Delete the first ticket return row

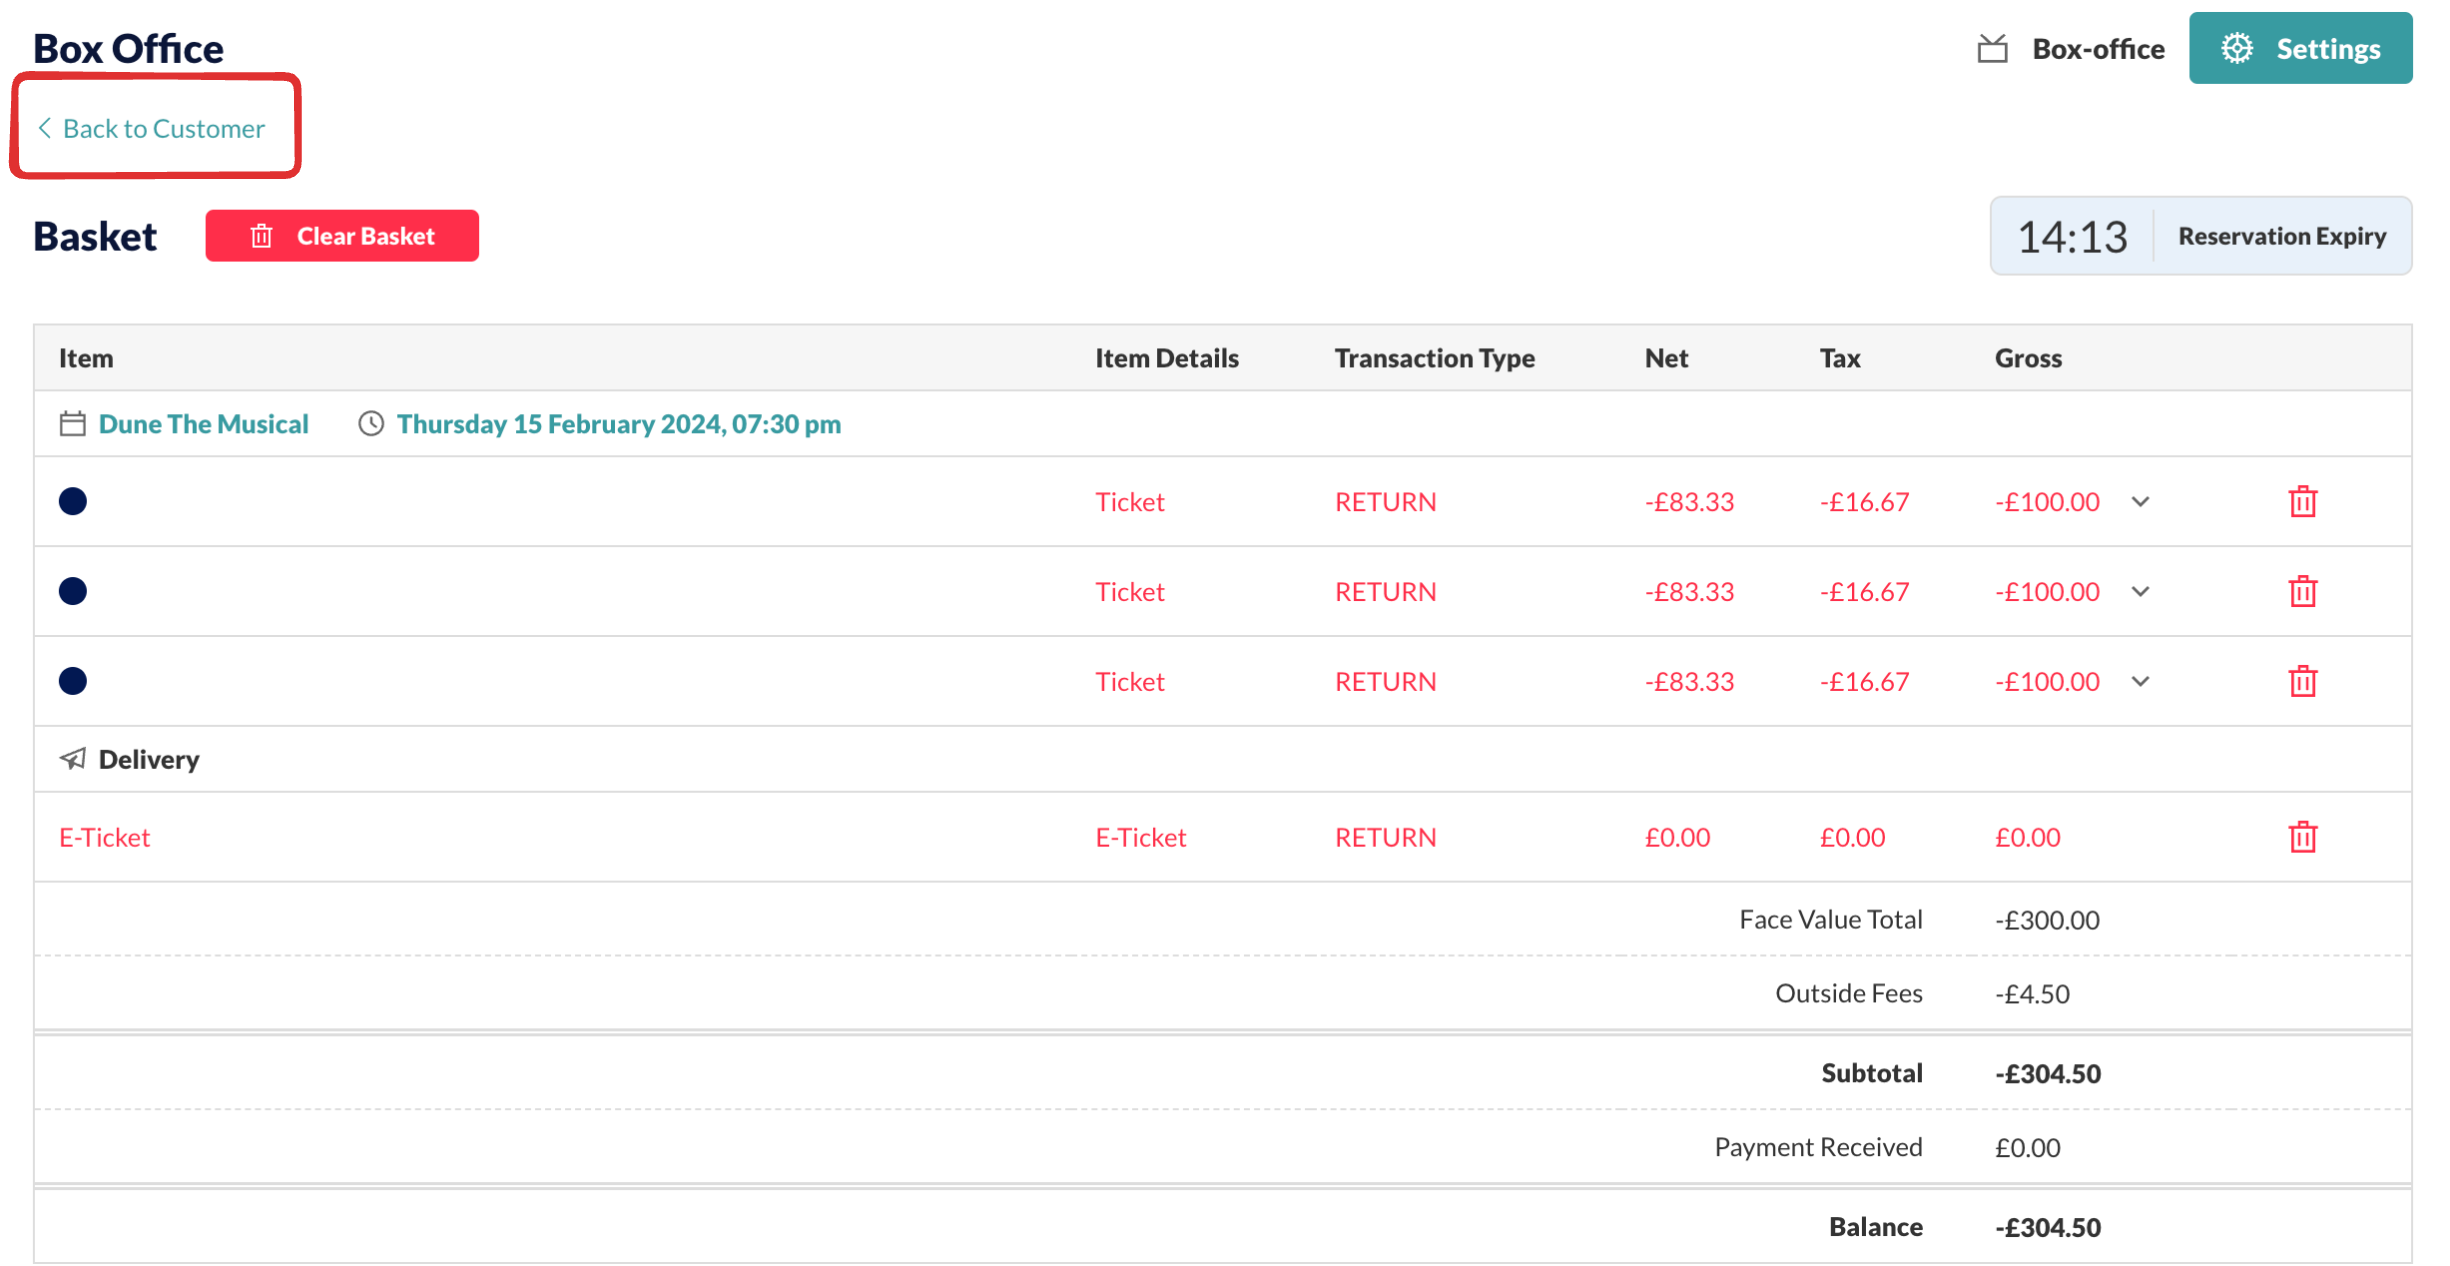(x=2303, y=501)
